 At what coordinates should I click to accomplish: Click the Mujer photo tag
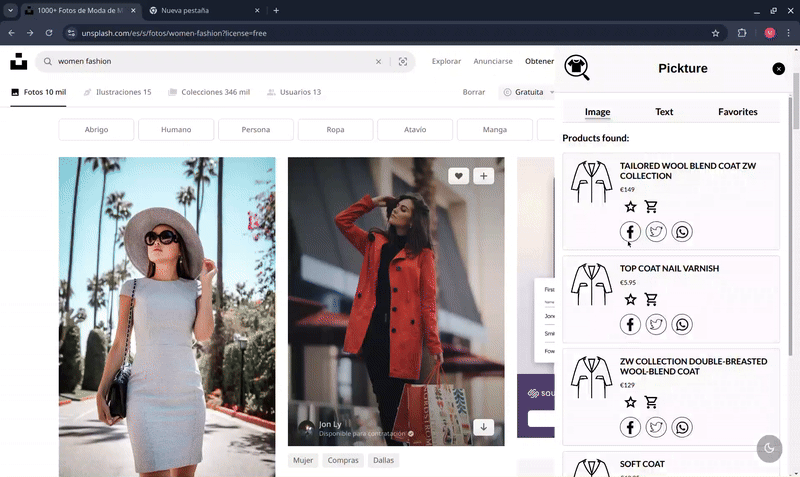[303, 460]
